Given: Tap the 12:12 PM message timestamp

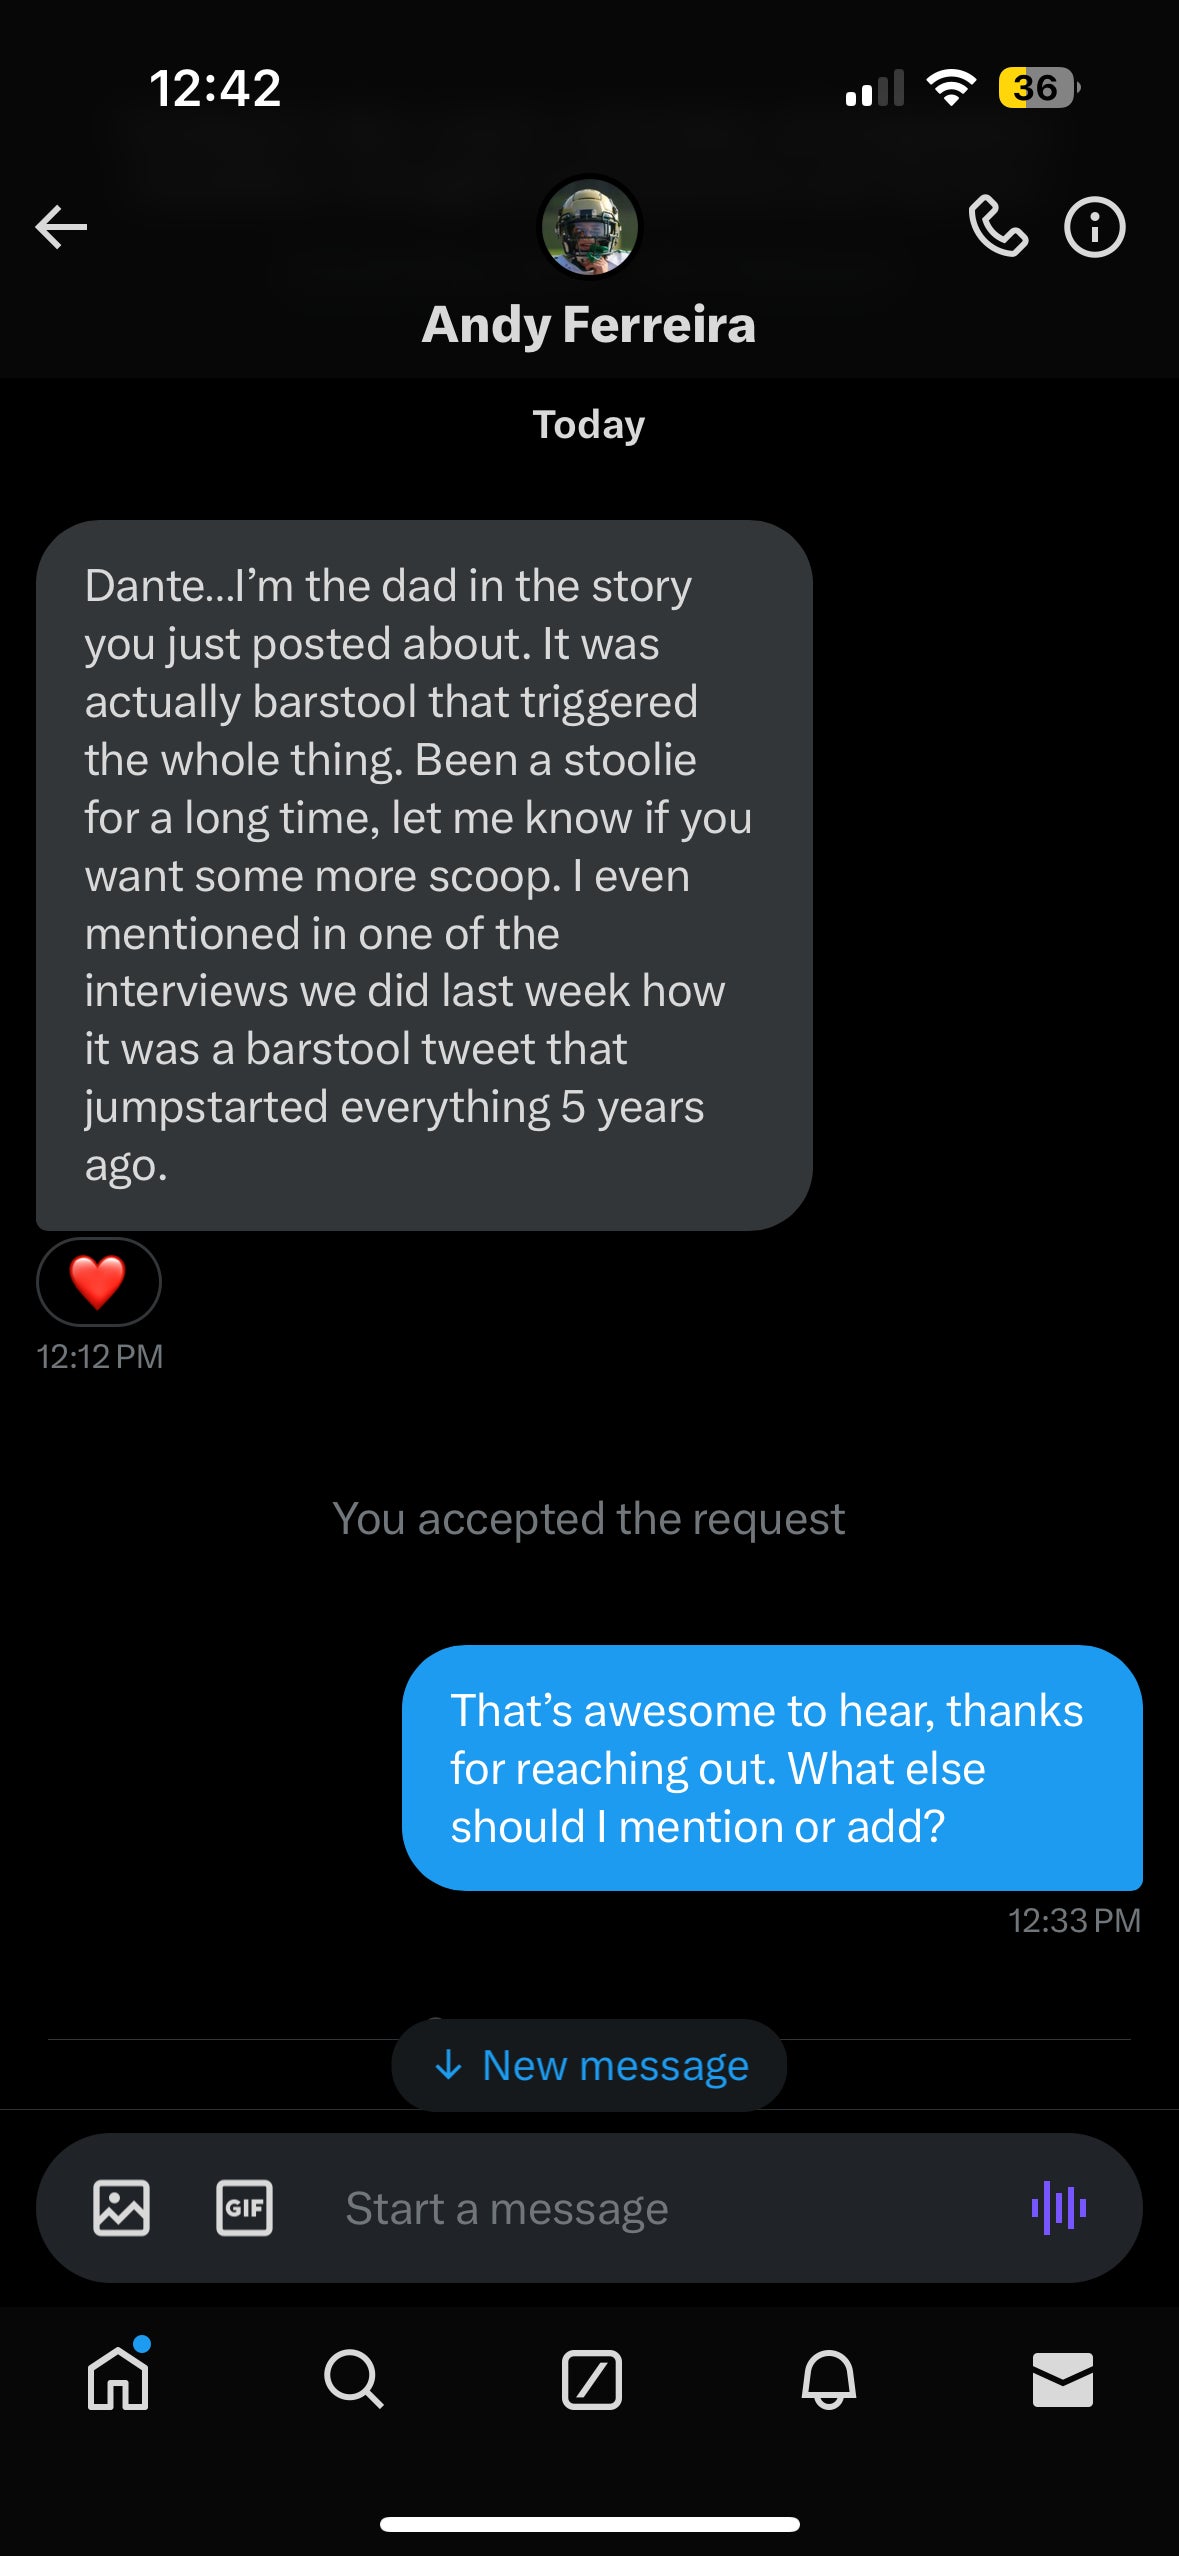Looking at the screenshot, I should pyautogui.click(x=100, y=1357).
